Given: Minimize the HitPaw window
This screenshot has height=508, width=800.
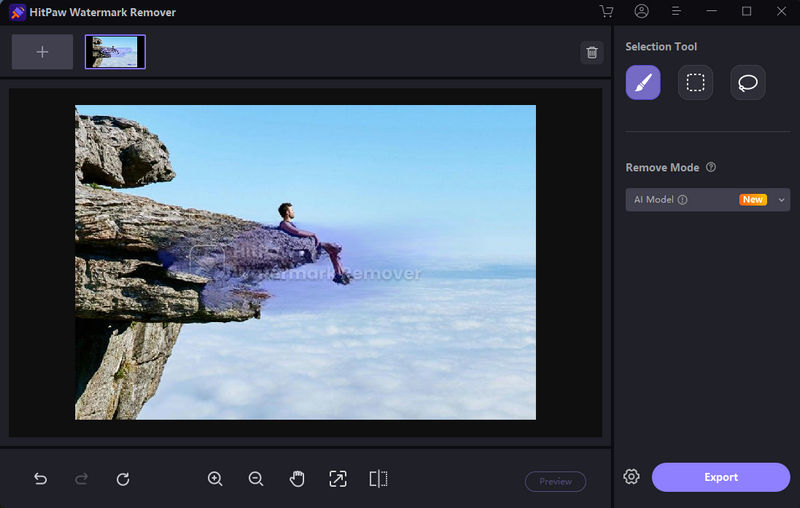Looking at the screenshot, I should tap(712, 11).
